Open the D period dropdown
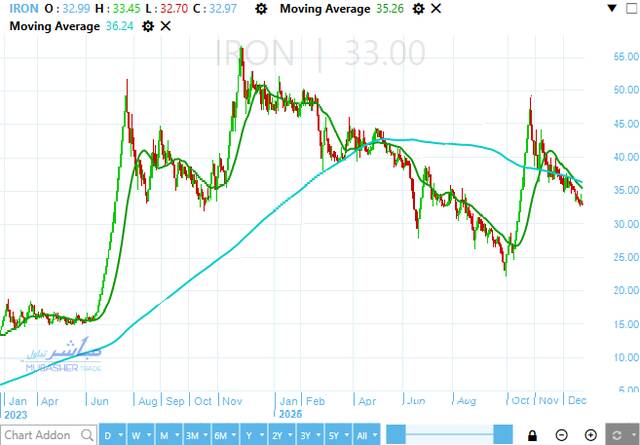 [x=112, y=435]
